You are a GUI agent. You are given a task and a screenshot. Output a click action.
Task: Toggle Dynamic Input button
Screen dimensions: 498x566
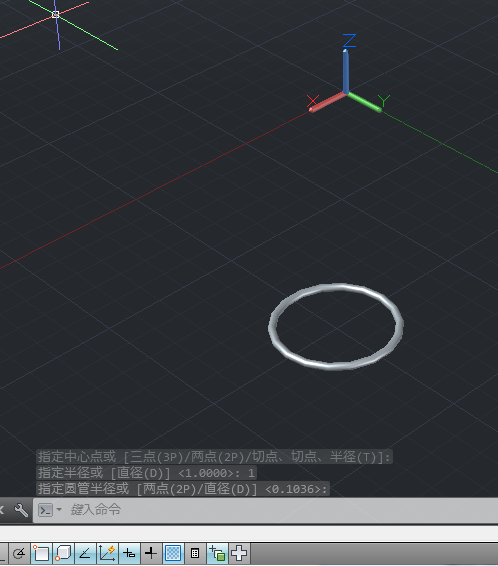(x=129, y=553)
